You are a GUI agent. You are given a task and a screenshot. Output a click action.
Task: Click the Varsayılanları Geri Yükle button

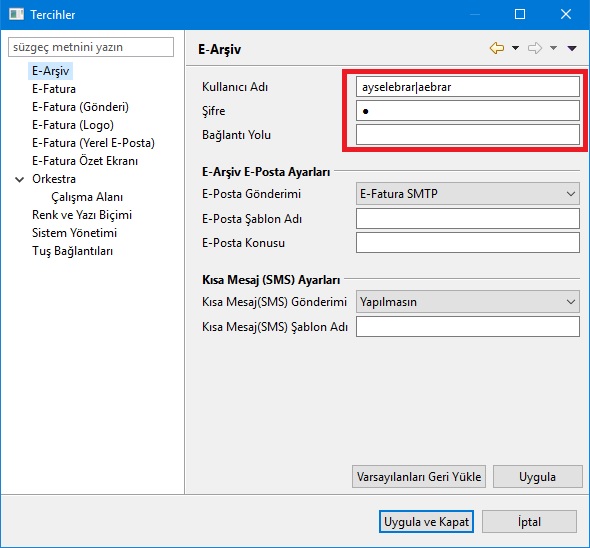tap(419, 476)
